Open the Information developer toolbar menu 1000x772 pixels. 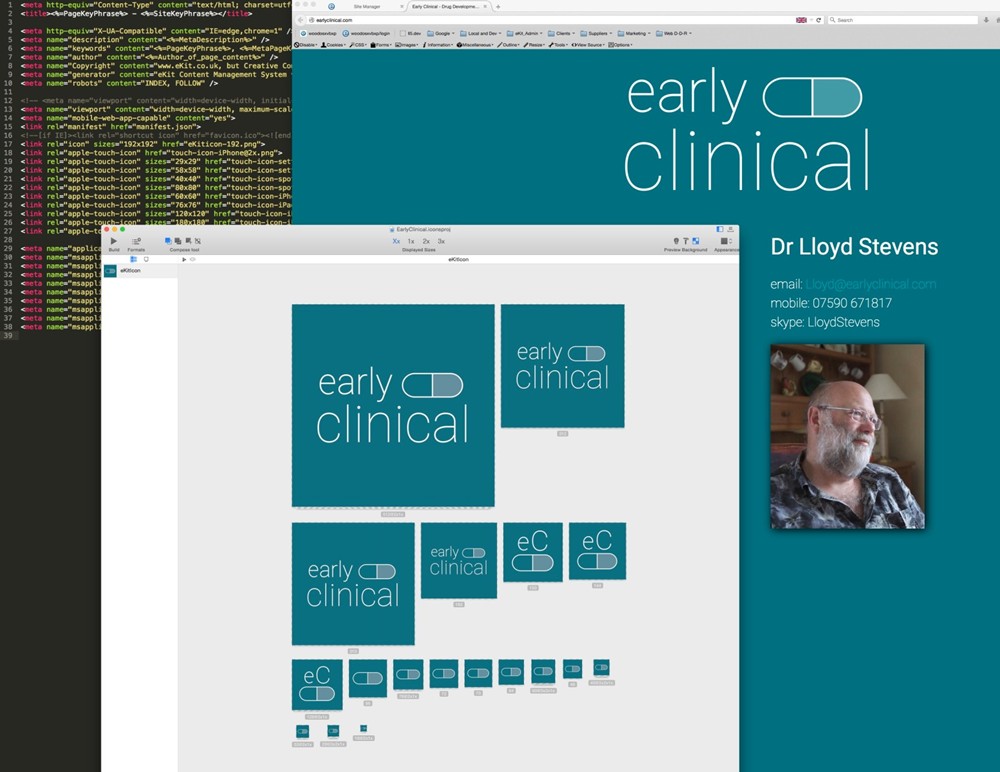point(438,45)
